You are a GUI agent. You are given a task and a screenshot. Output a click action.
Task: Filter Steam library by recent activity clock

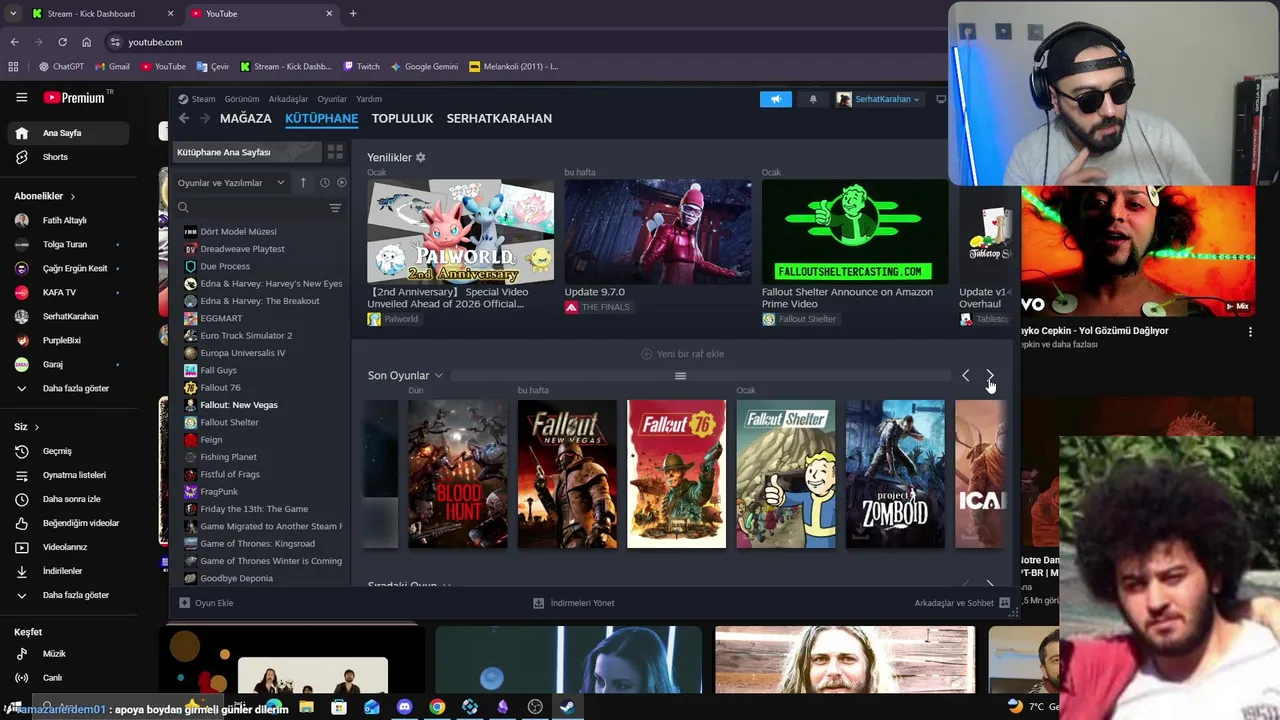coord(324,183)
